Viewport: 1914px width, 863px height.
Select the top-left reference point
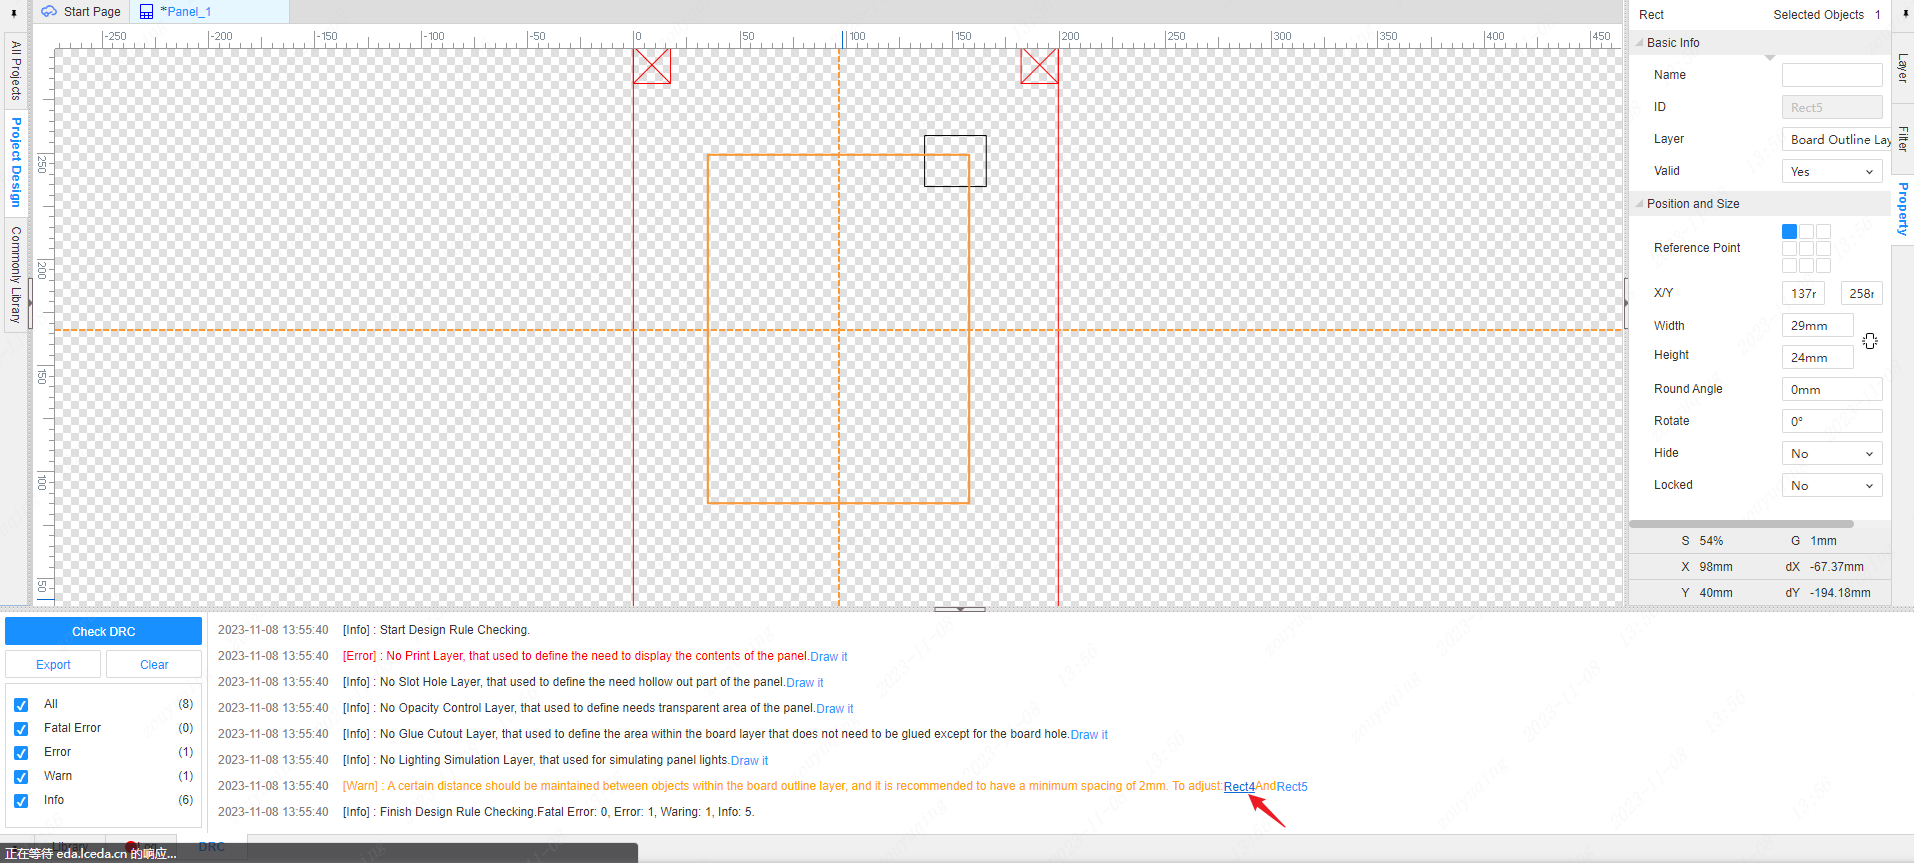click(1789, 231)
